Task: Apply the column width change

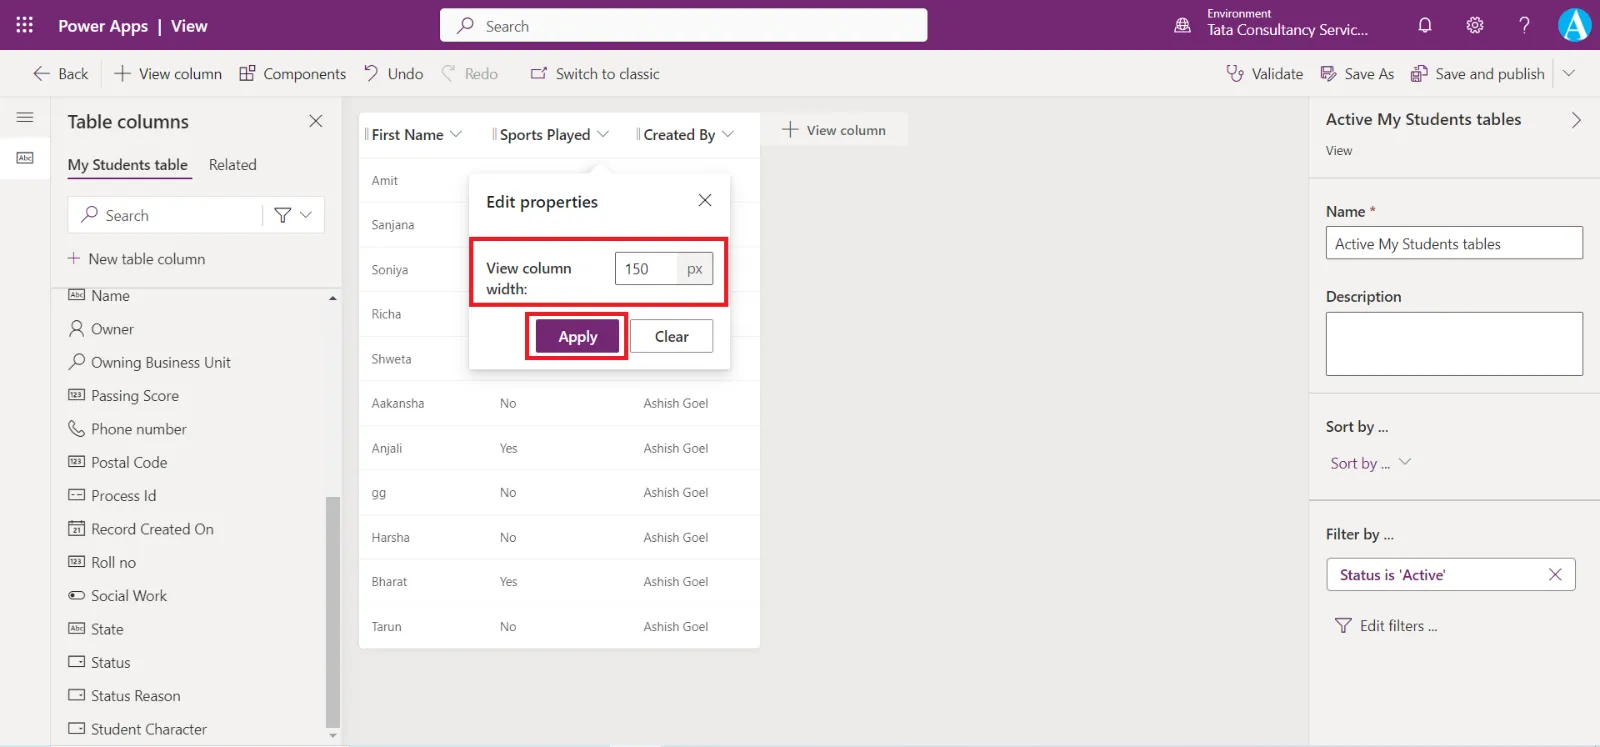Action: pos(577,337)
